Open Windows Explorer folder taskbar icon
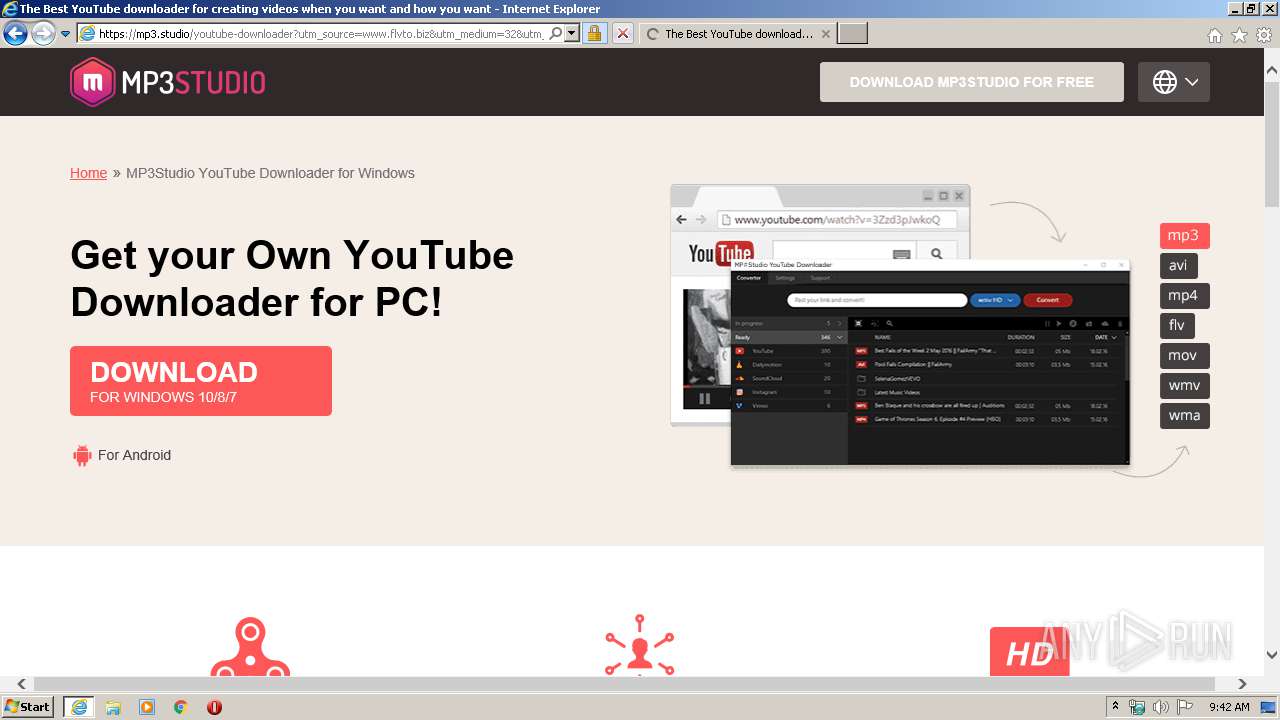The image size is (1280, 720). tap(113, 707)
